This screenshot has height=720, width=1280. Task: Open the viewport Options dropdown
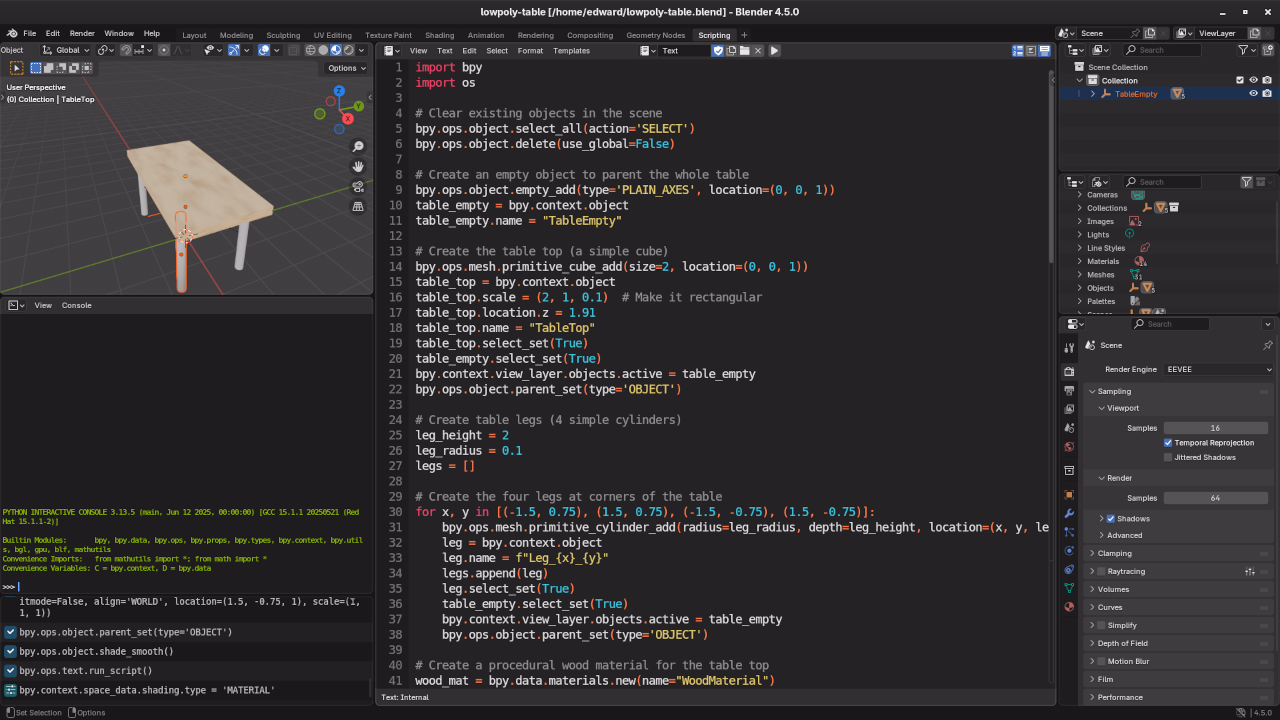click(347, 68)
